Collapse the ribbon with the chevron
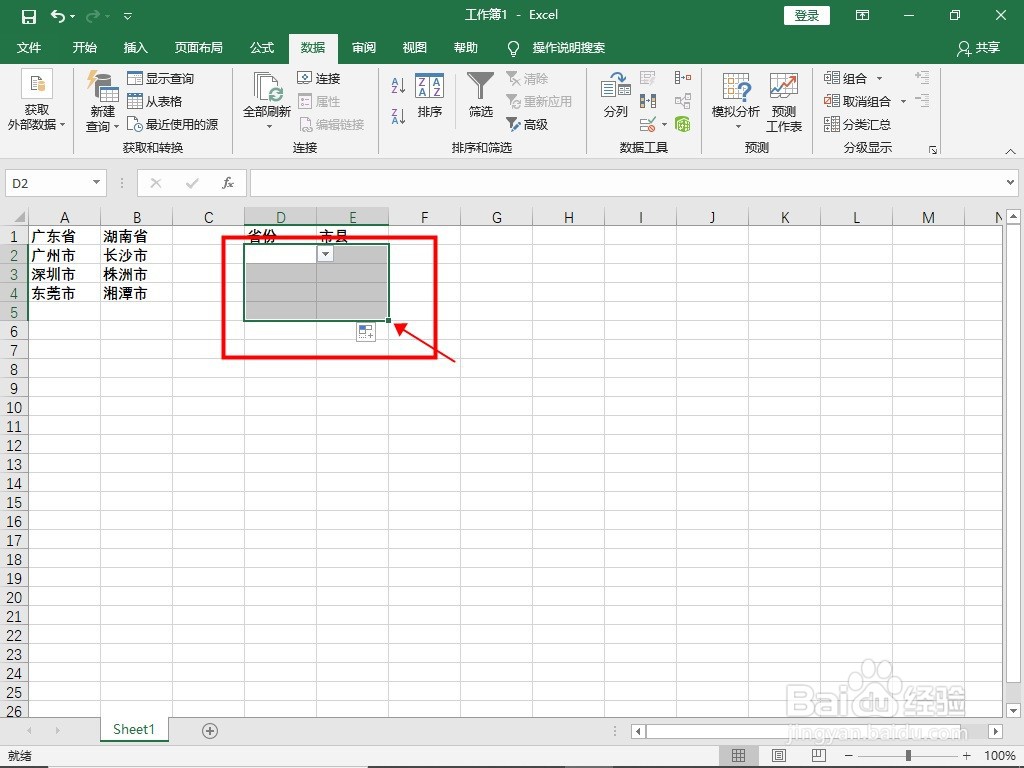The image size is (1024, 768). 1010,151
